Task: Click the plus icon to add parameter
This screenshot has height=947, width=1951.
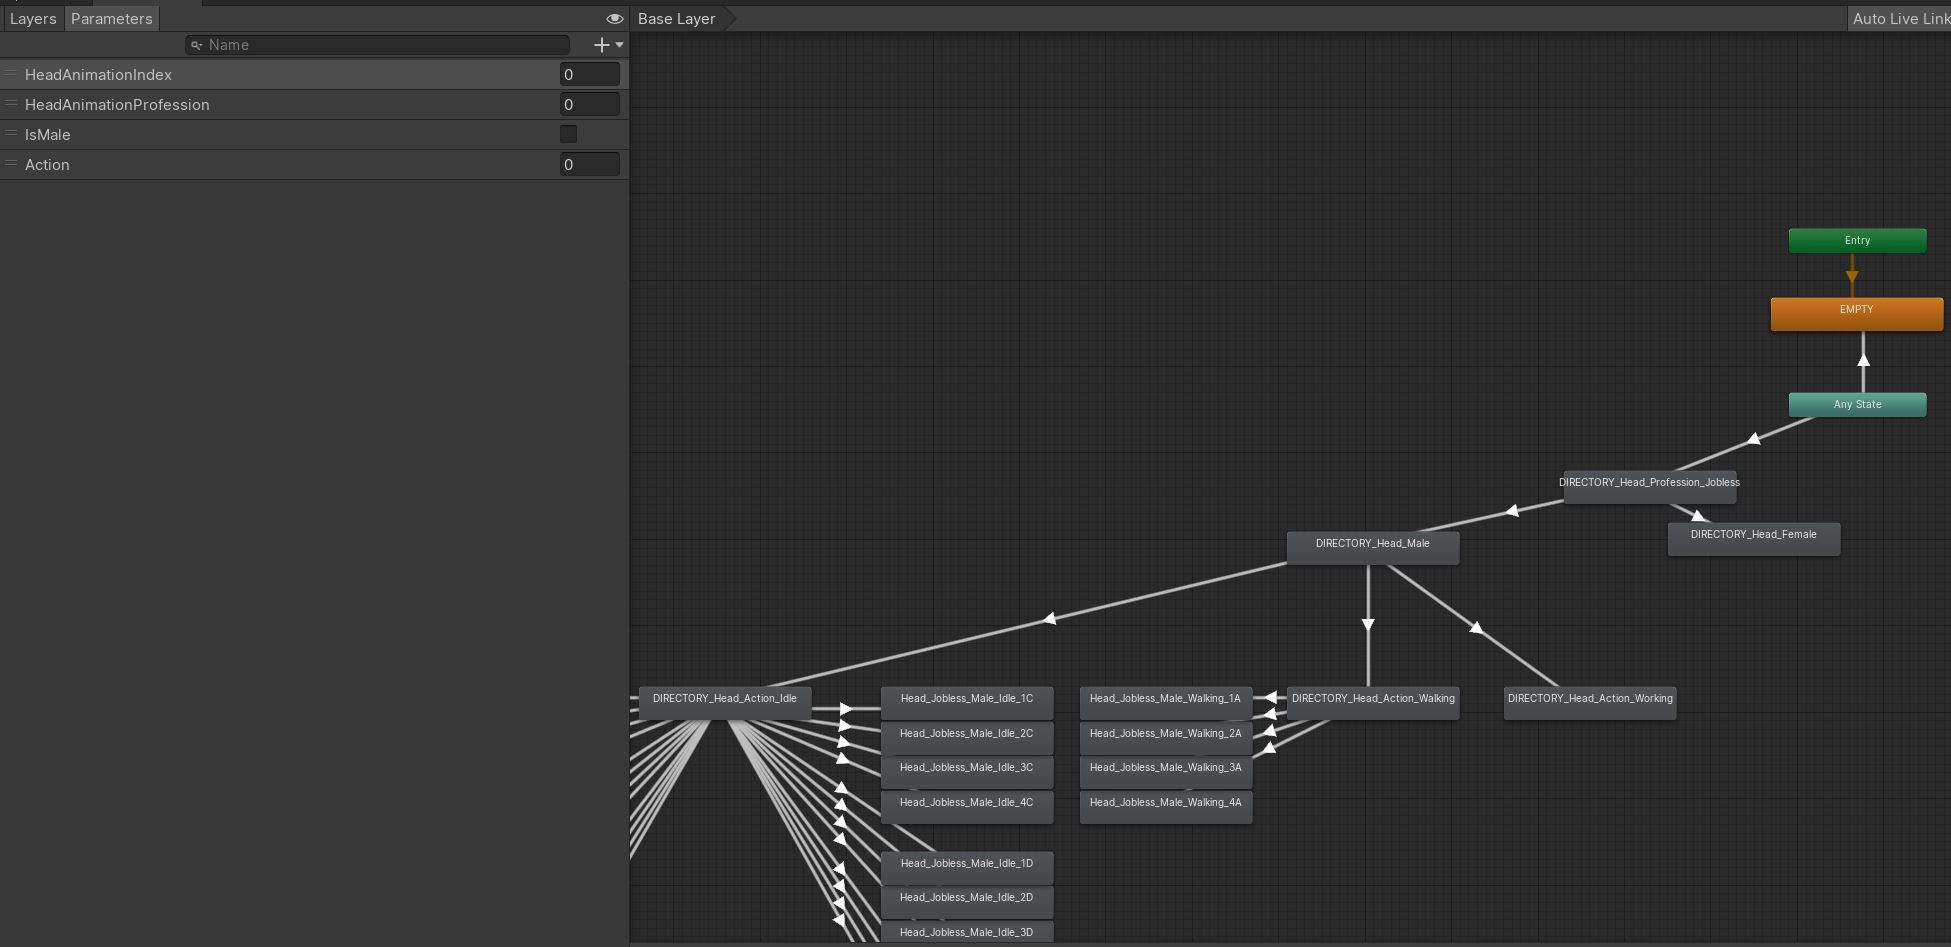Action: [601, 45]
